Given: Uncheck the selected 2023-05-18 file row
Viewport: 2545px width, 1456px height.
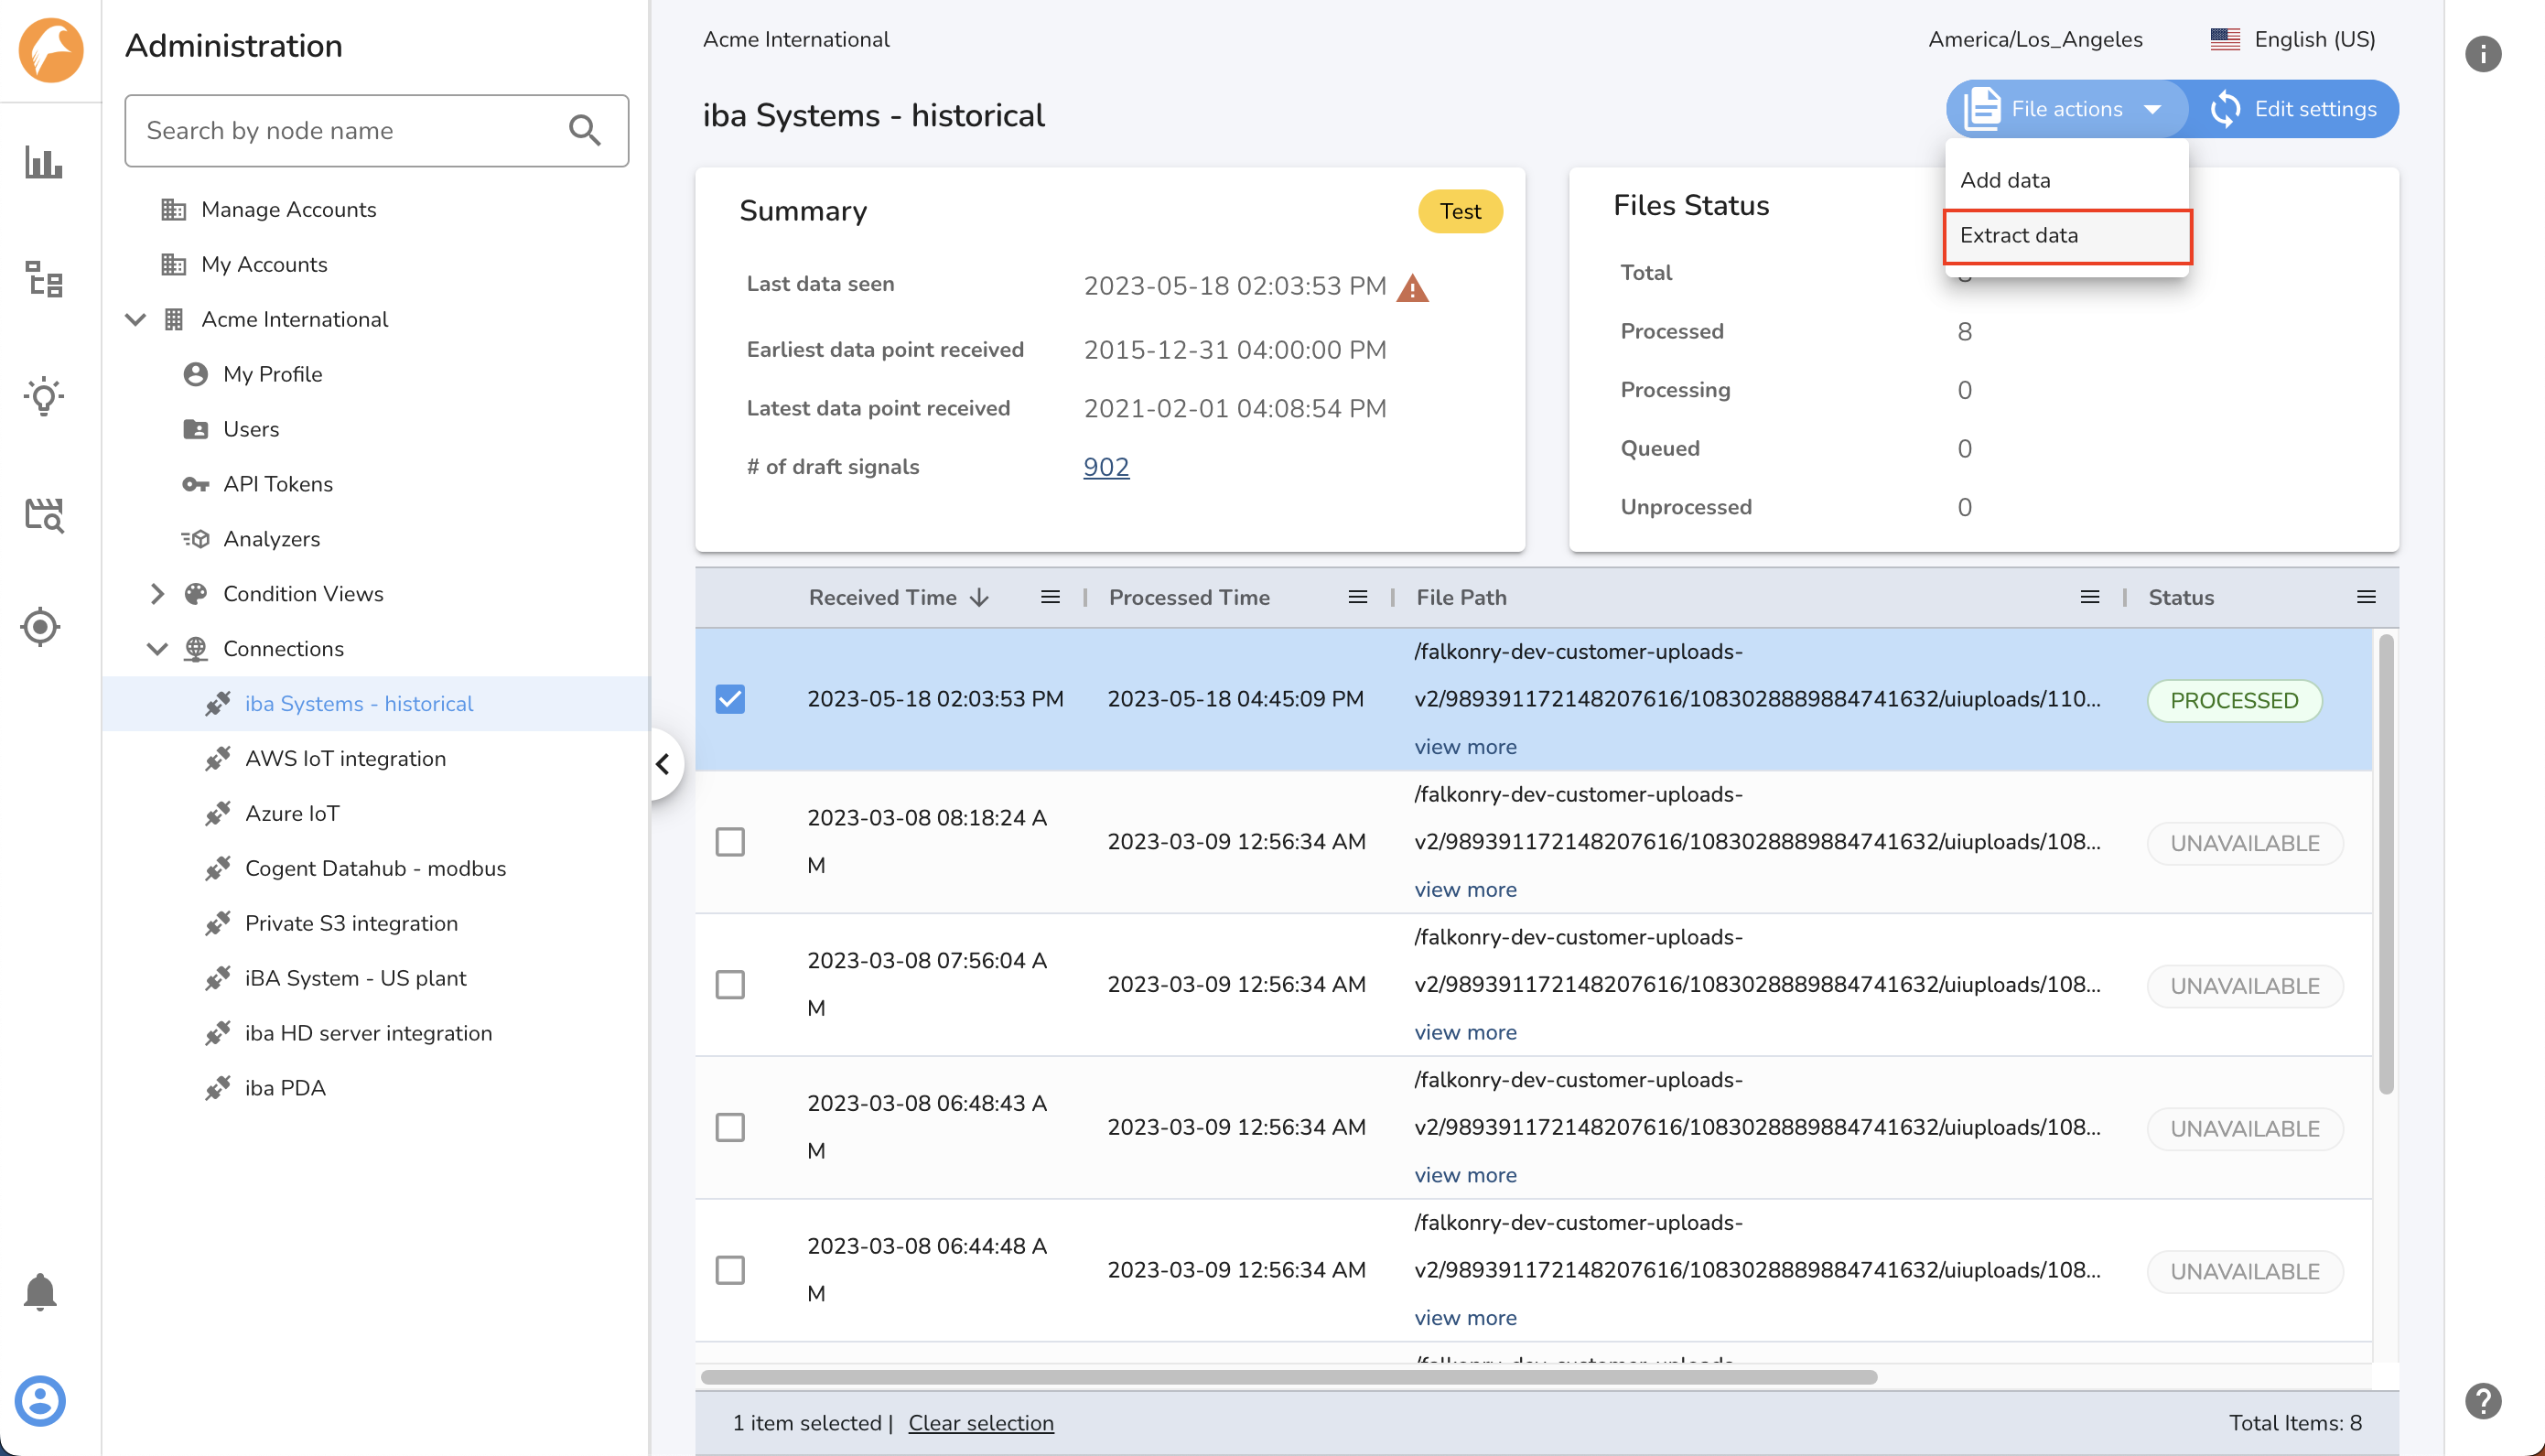Looking at the screenshot, I should click(x=730, y=699).
